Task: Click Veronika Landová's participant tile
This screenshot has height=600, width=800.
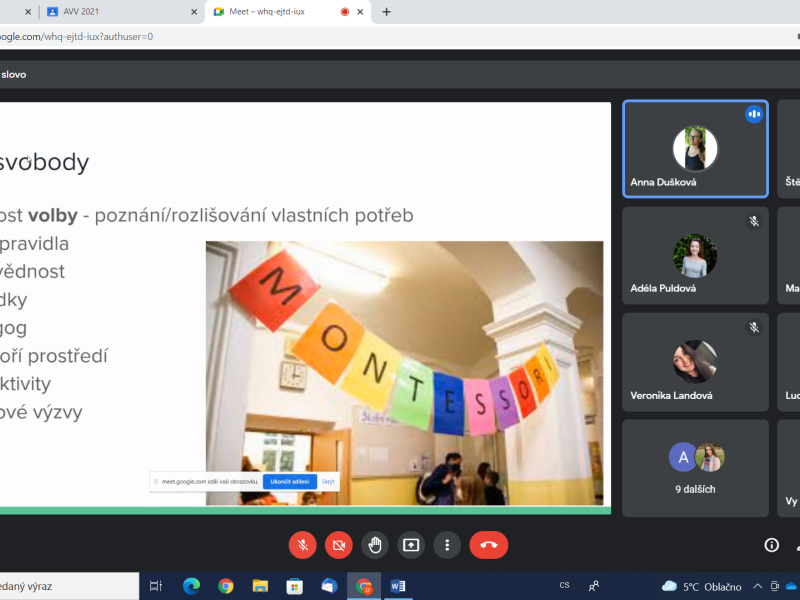Action: 695,362
